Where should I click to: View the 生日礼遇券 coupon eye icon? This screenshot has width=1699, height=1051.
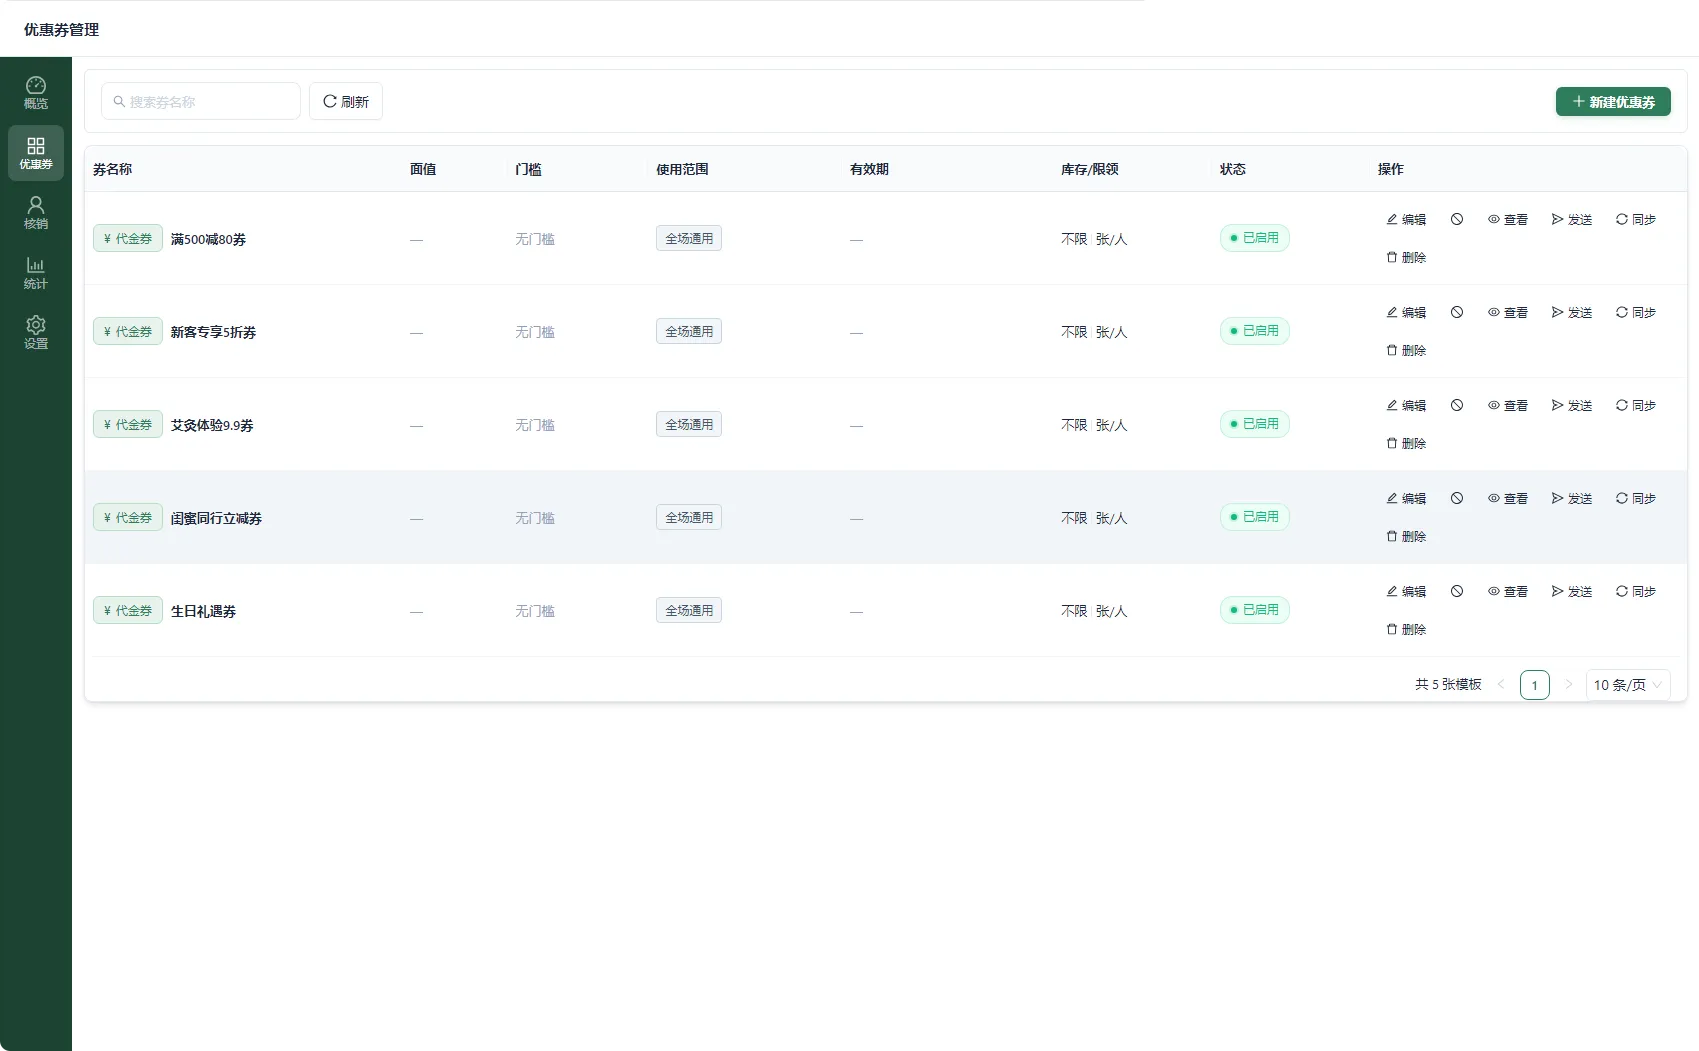[1508, 592]
